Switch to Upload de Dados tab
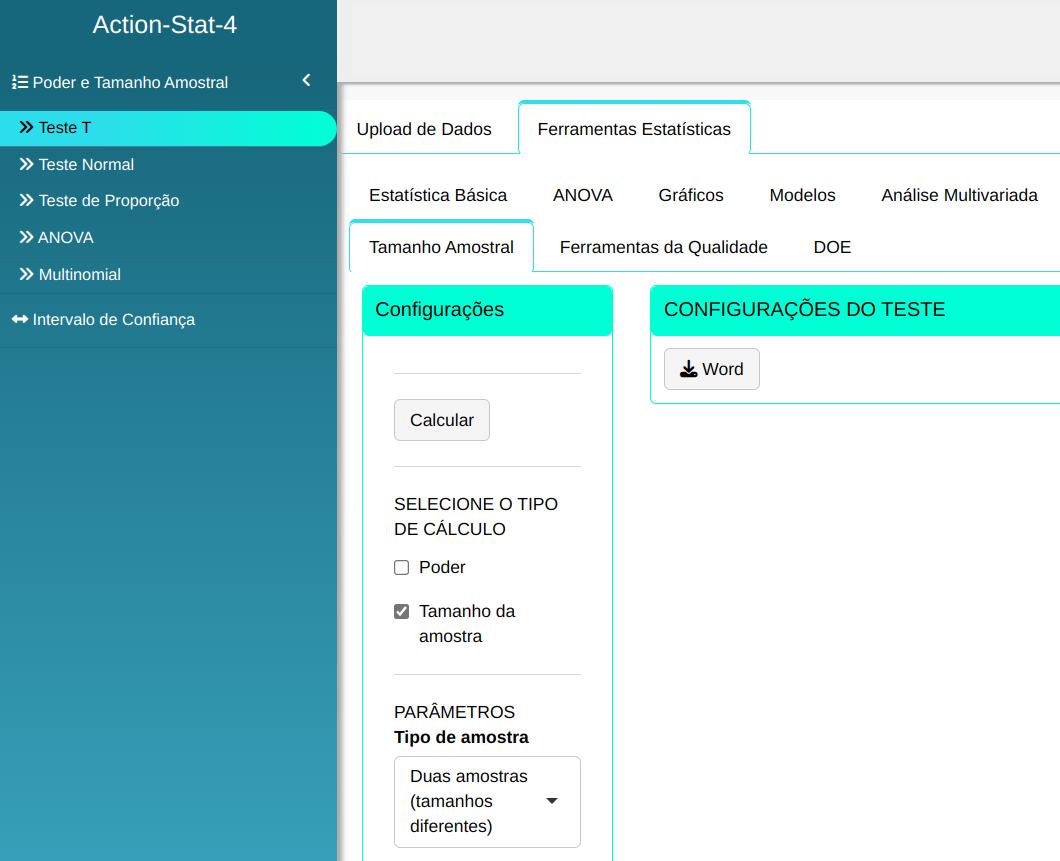The image size is (1060, 861). point(424,129)
